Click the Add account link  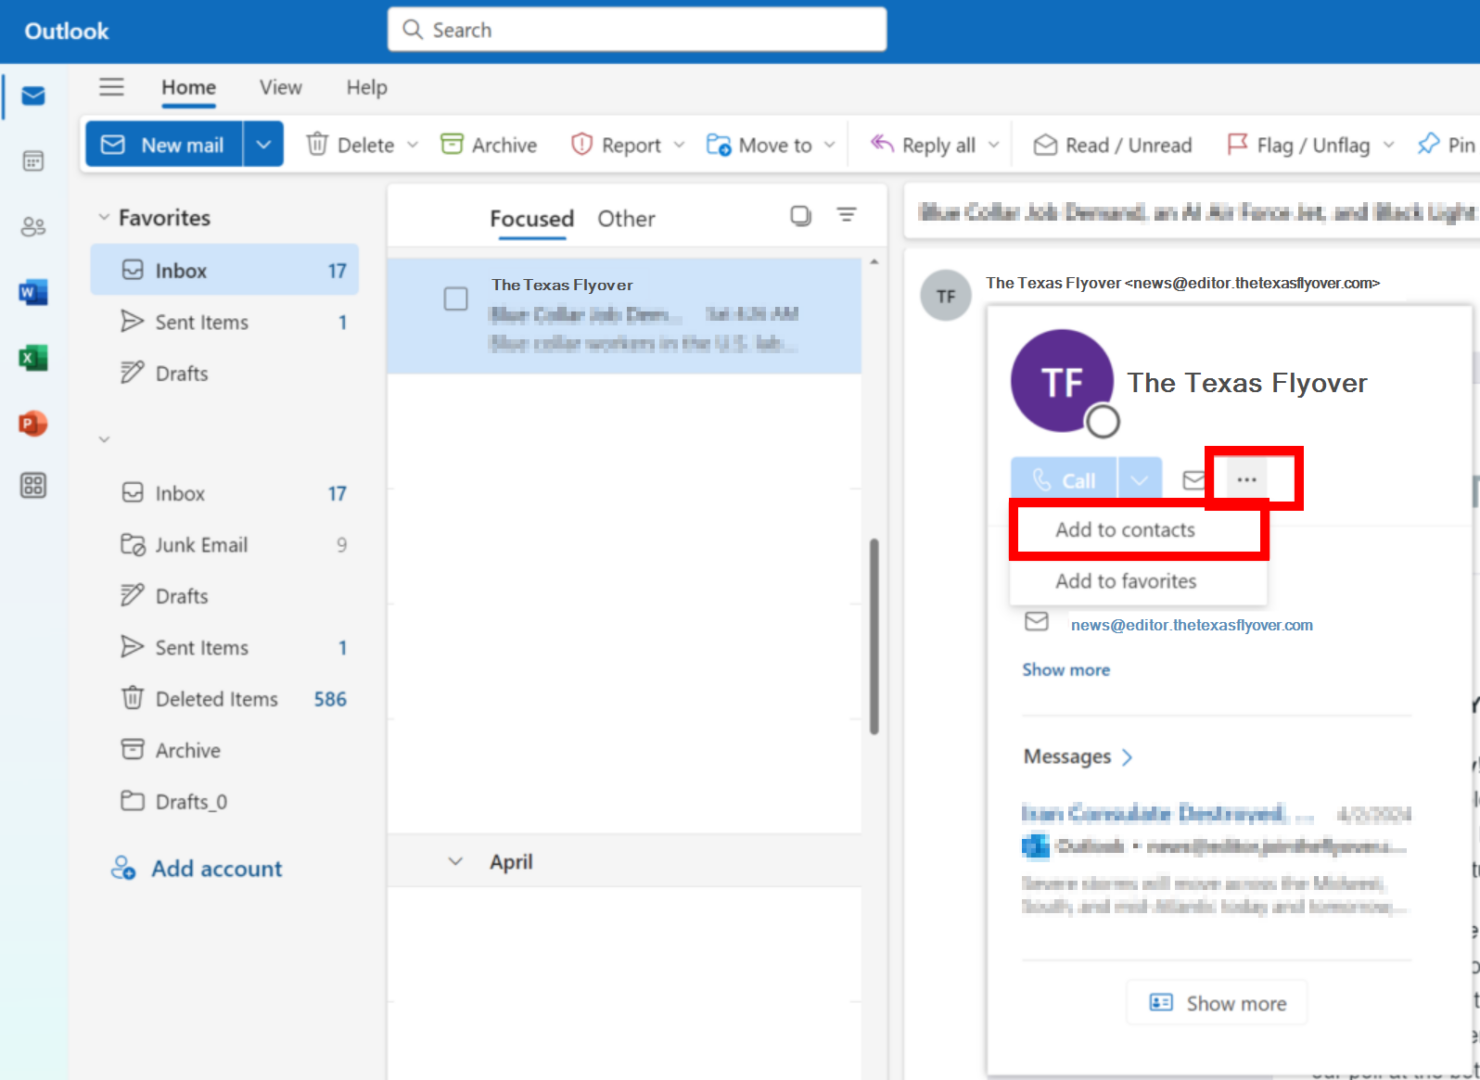pyautogui.click(x=217, y=868)
